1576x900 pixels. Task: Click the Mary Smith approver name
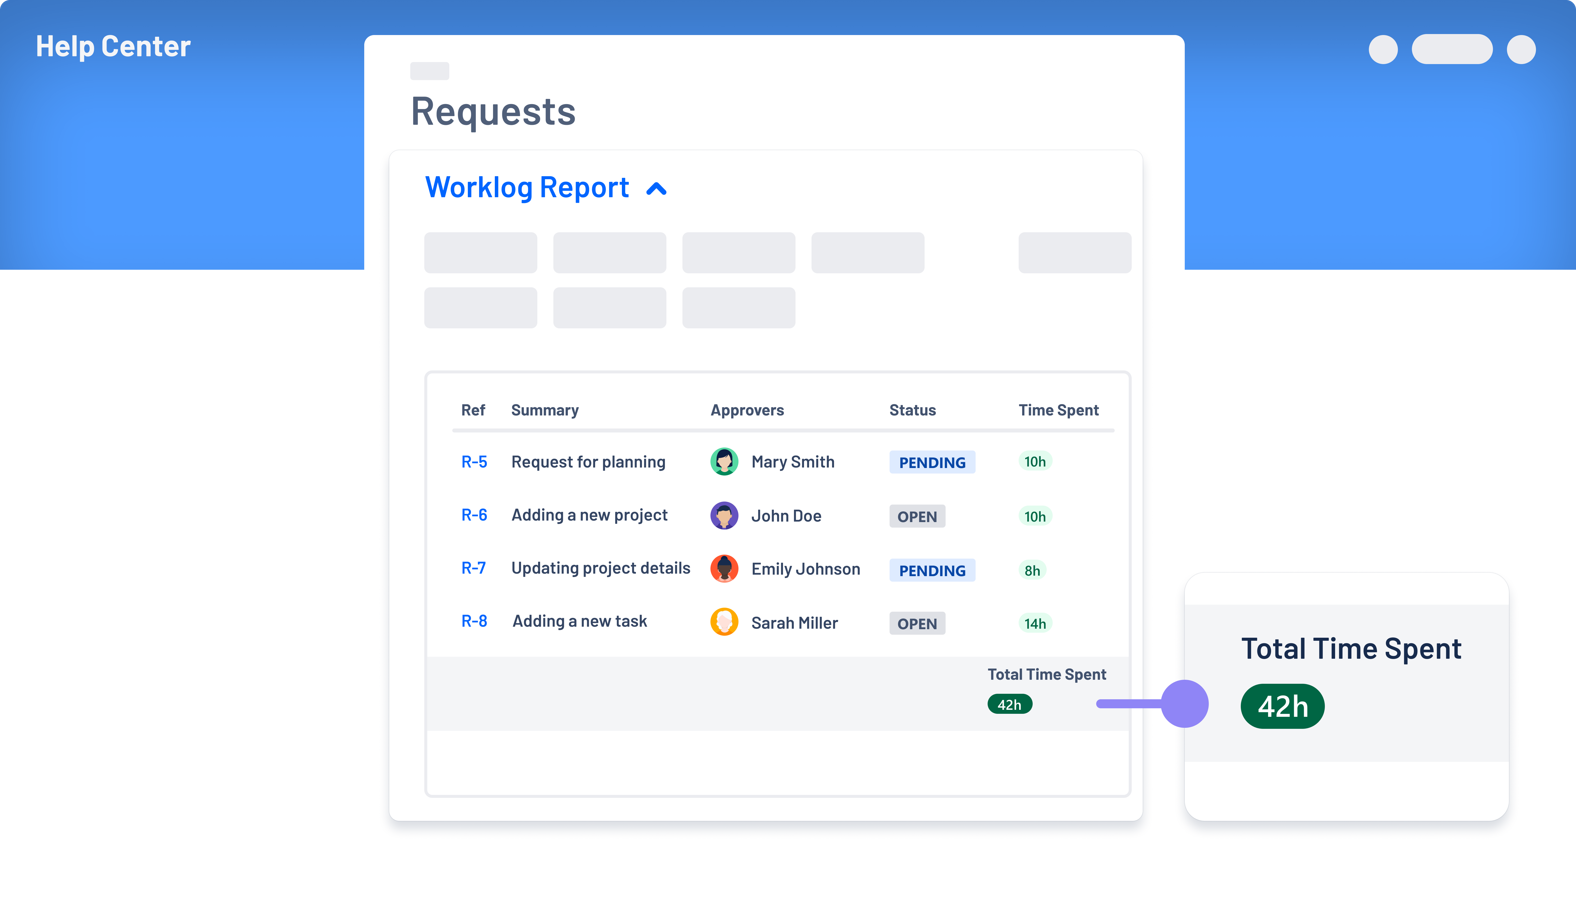tap(793, 462)
